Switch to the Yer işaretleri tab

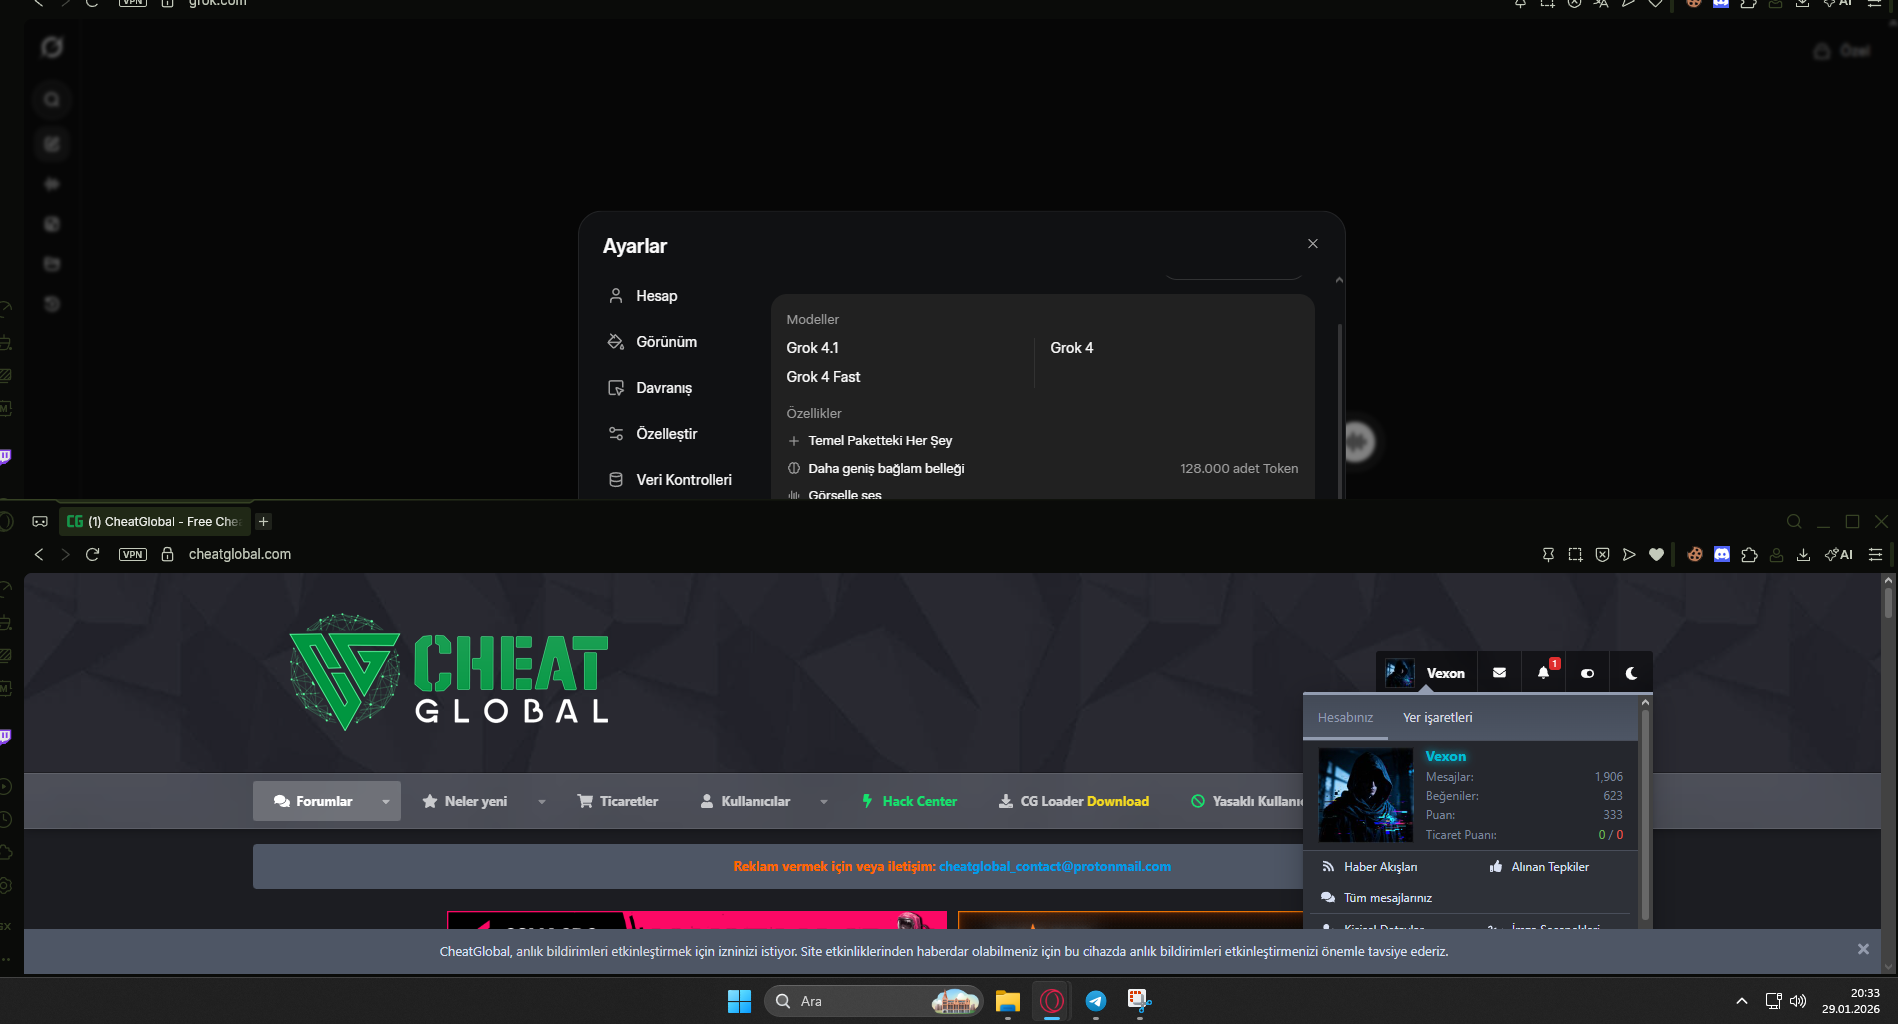pos(1437,718)
